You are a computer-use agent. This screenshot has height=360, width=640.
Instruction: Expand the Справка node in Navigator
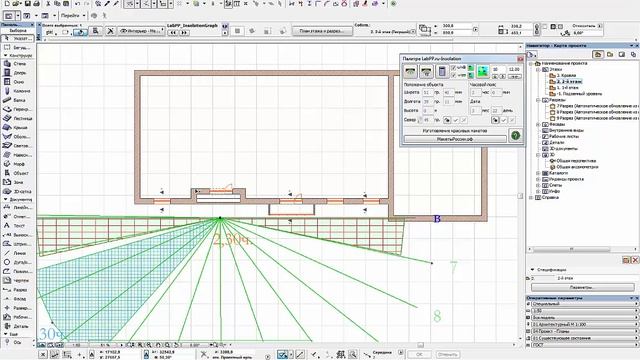point(532,197)
